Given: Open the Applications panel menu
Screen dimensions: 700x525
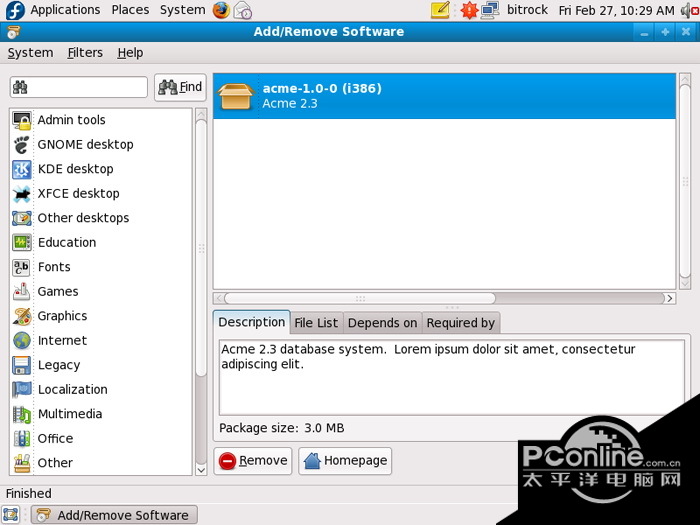Looking at the screenshot, I should (x=65, y=10).
